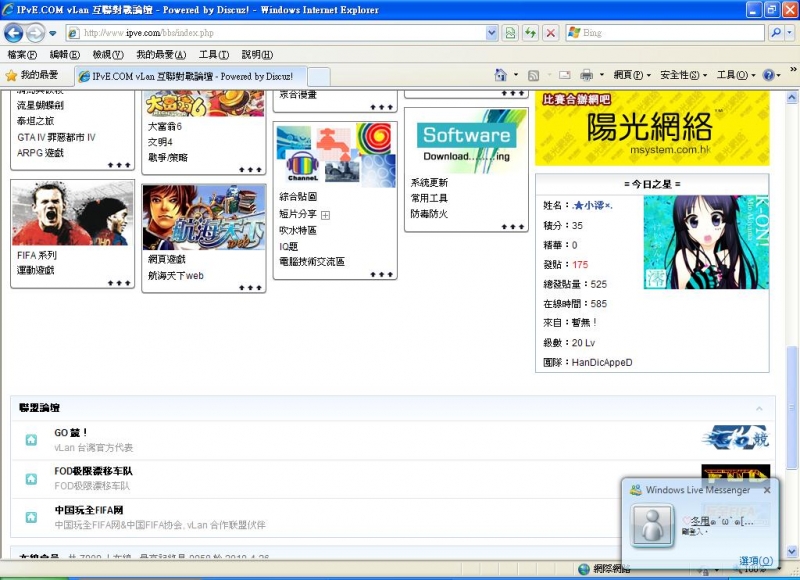Click the Home icon on the command bar

pyautogui.click(x=501, y=75)
